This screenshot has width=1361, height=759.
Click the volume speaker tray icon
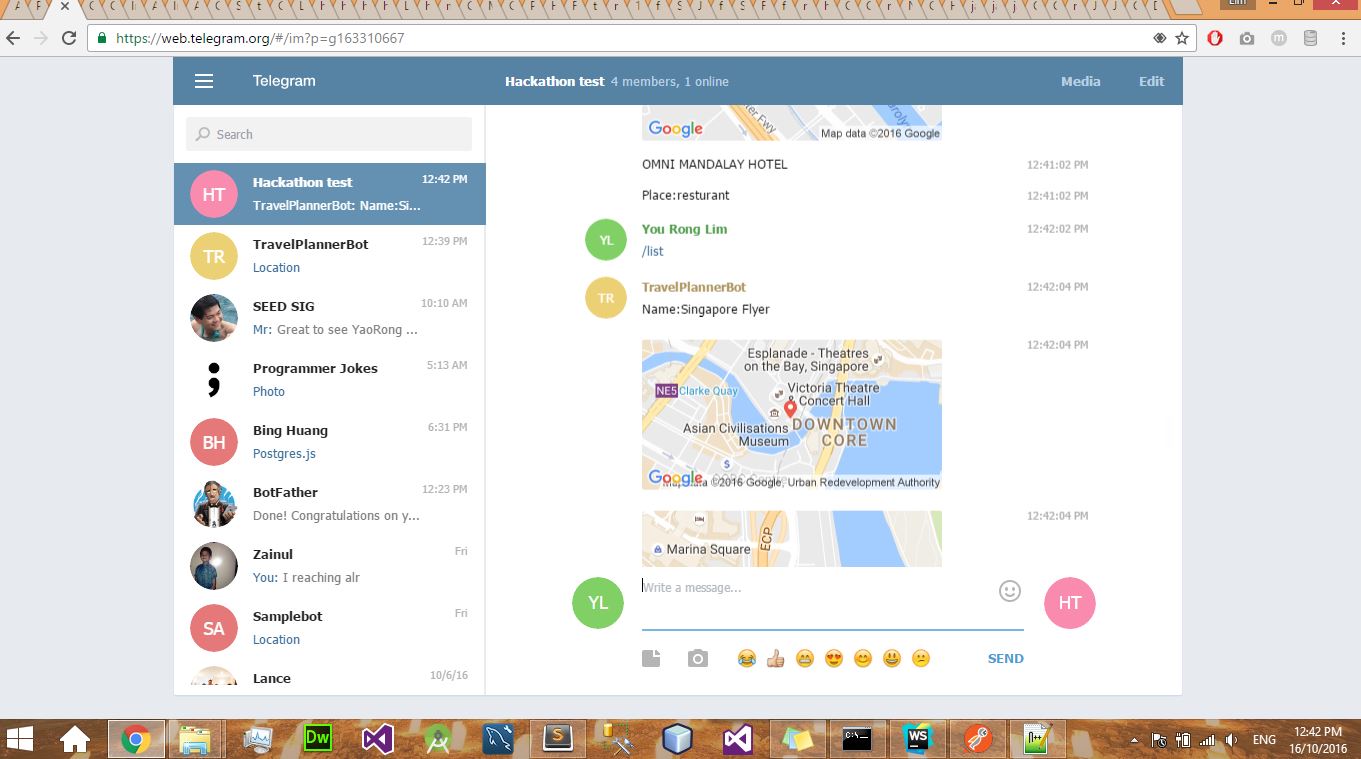tap(1231, 740)
